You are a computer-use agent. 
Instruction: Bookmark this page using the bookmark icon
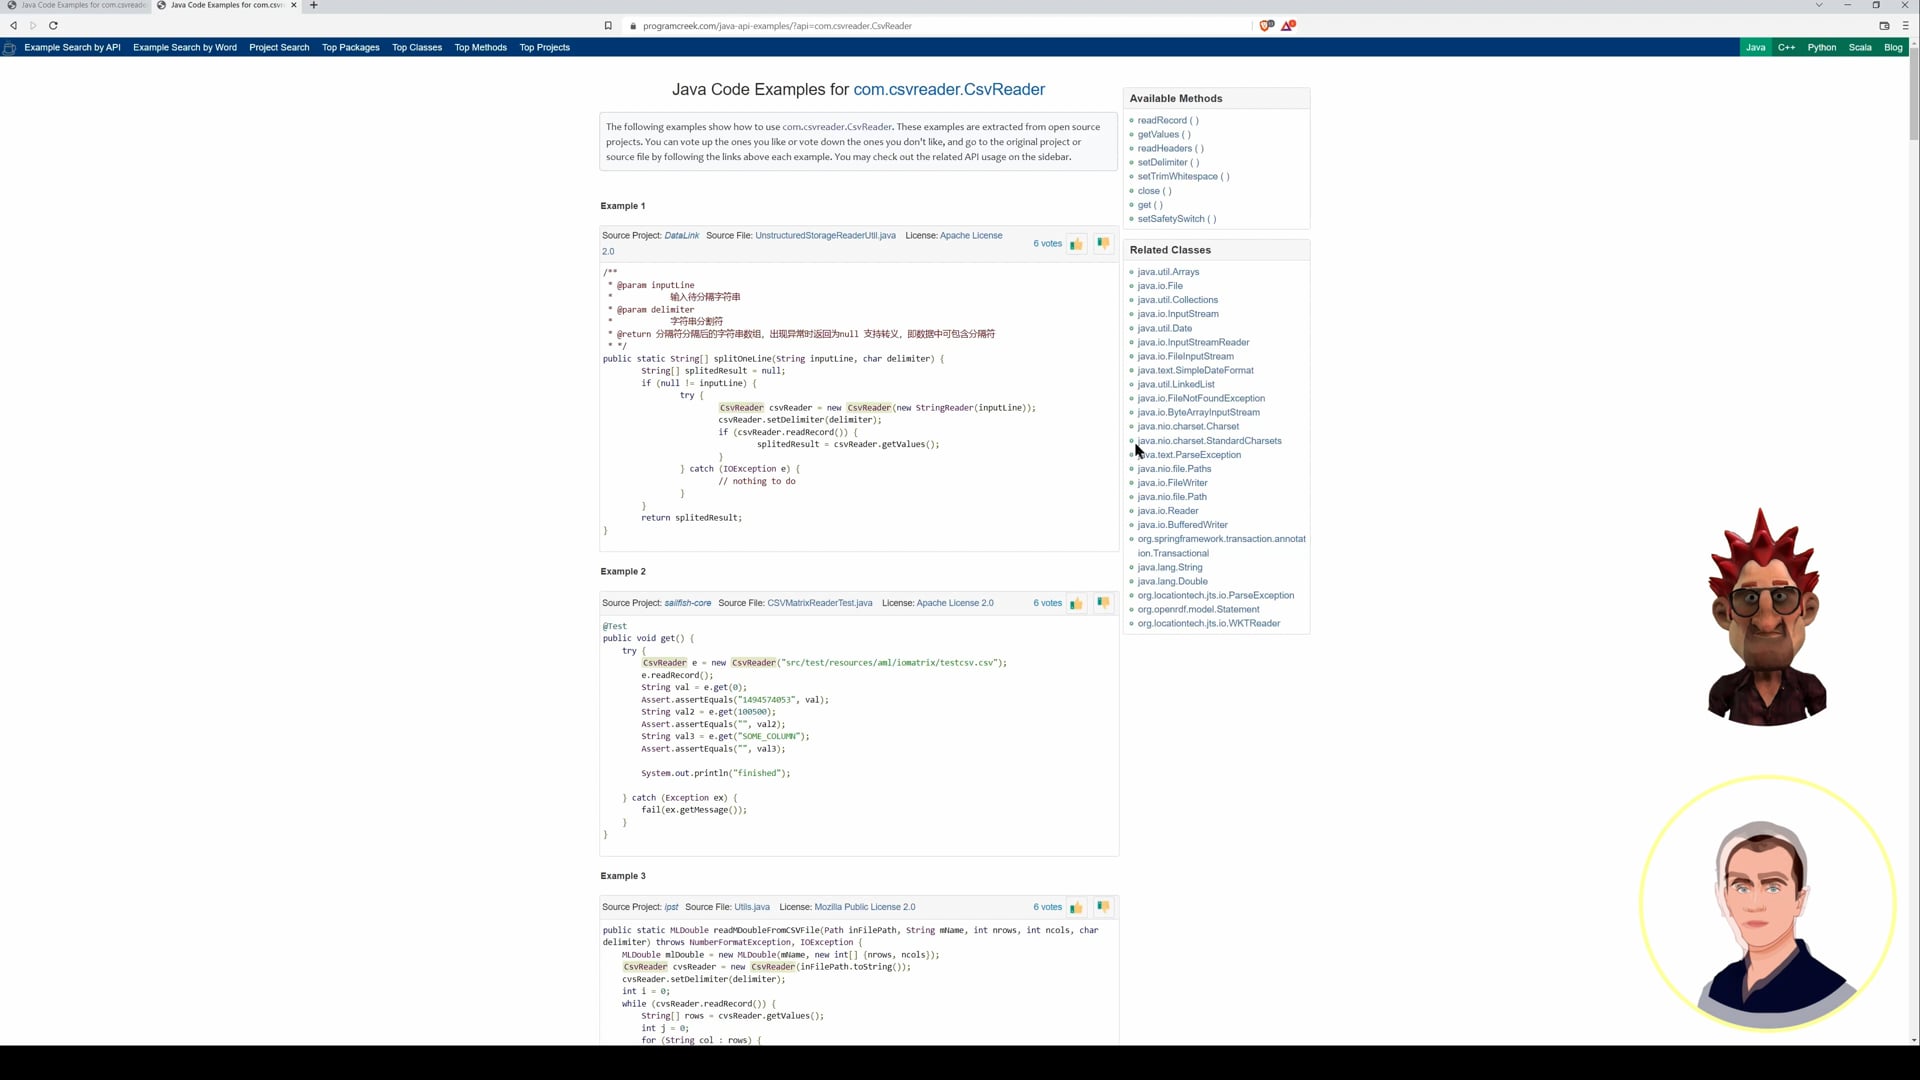608,26
